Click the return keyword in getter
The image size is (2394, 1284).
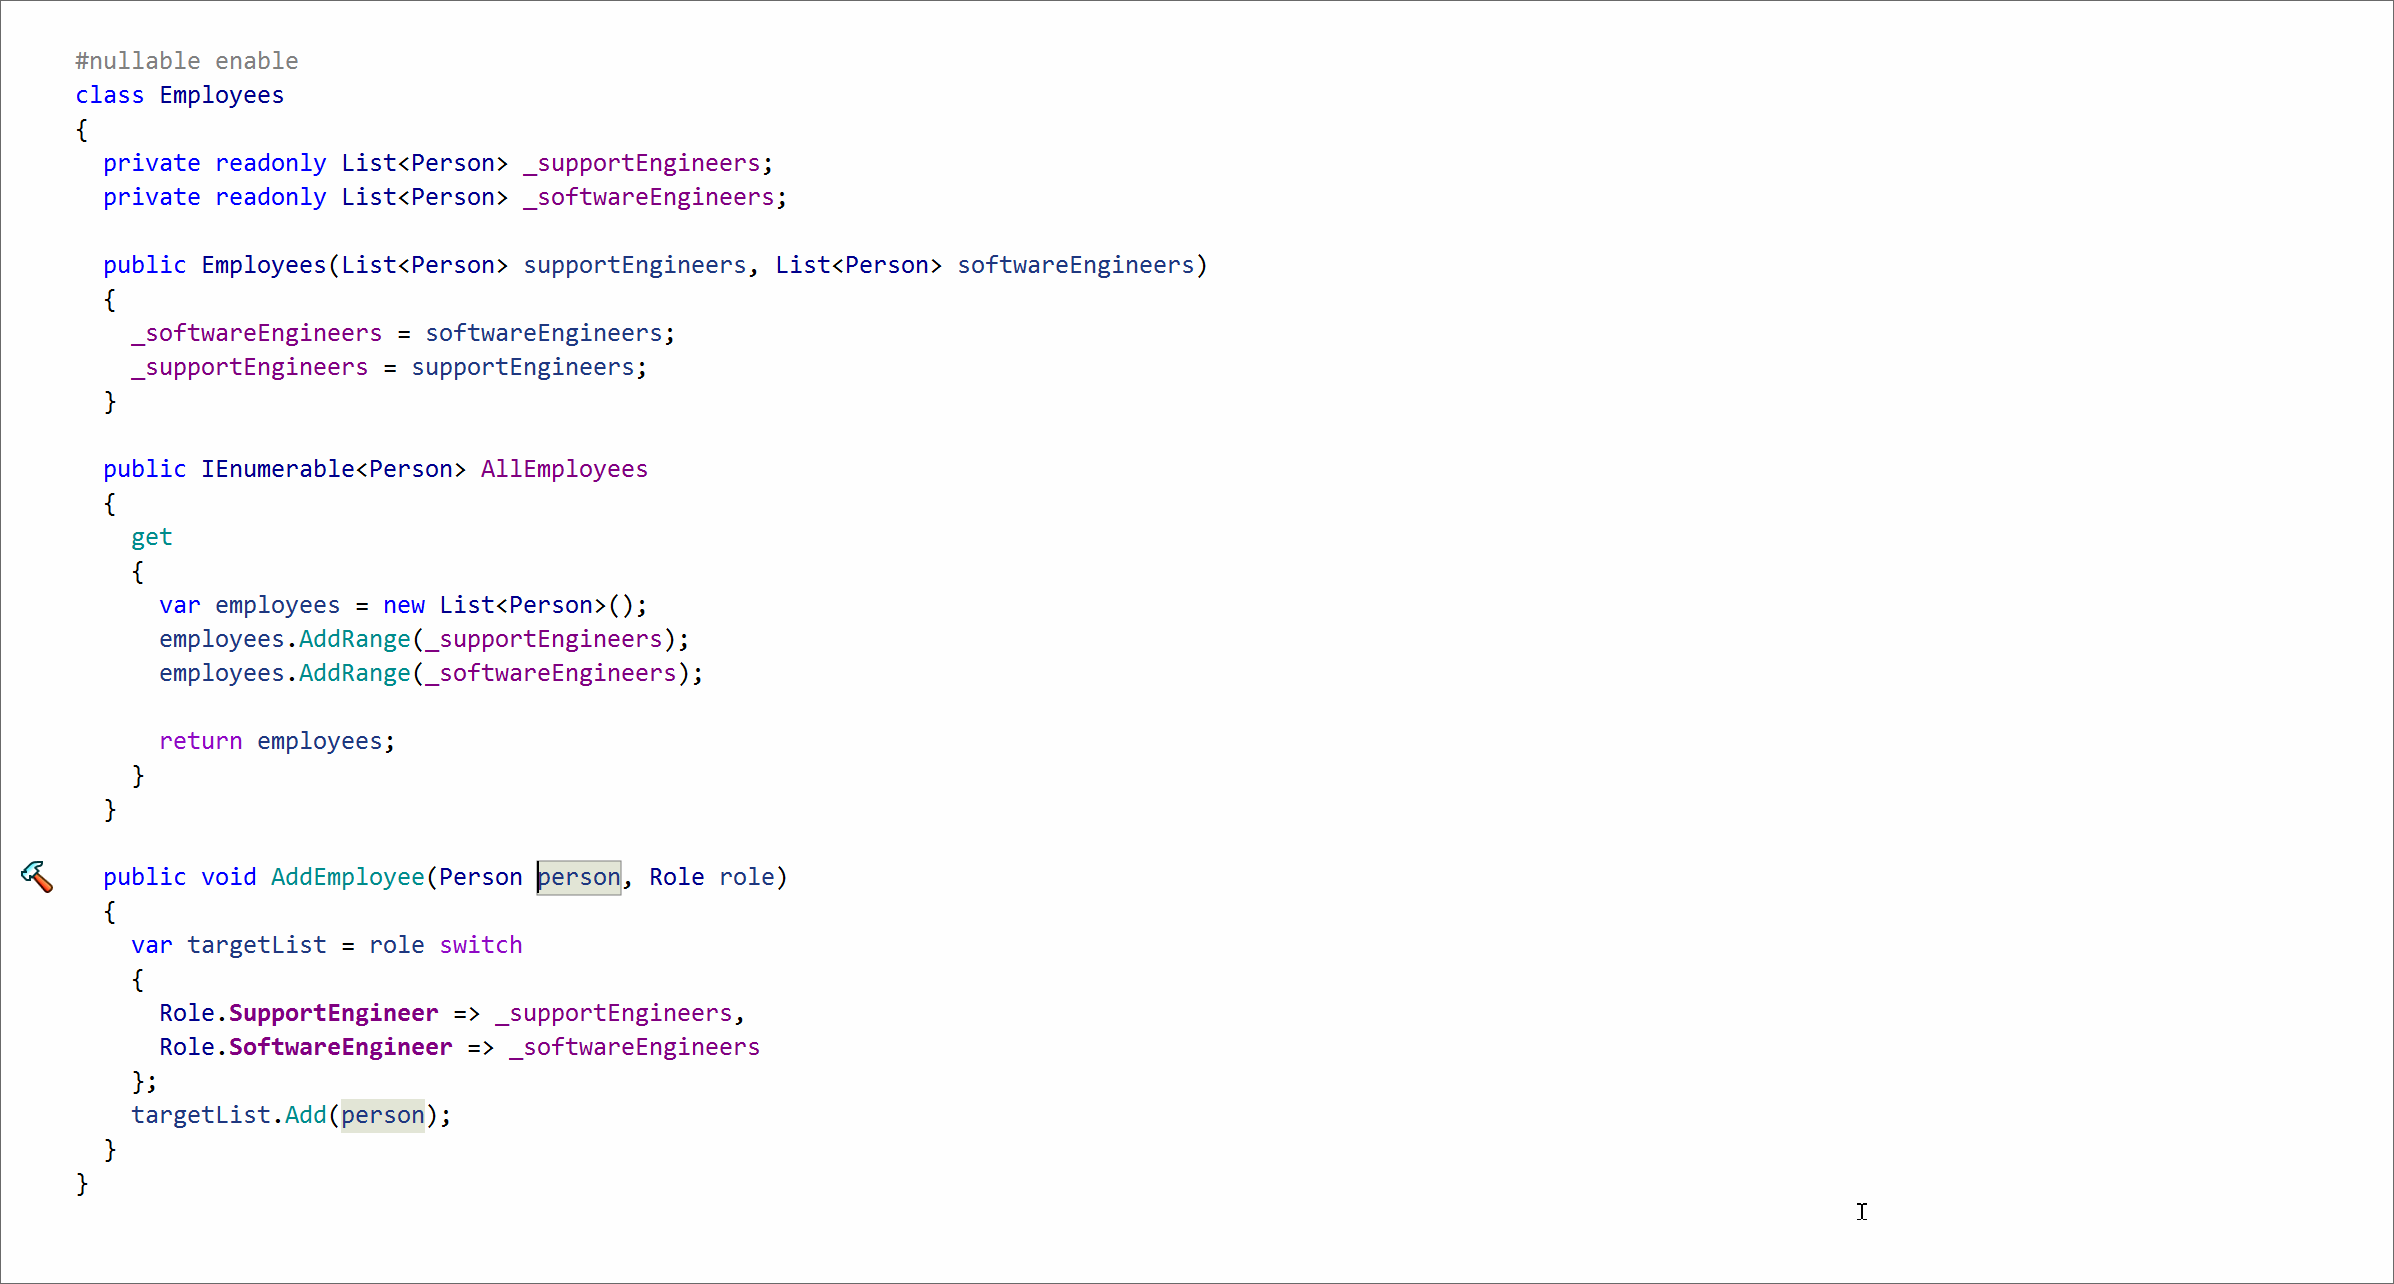point(200,741)
